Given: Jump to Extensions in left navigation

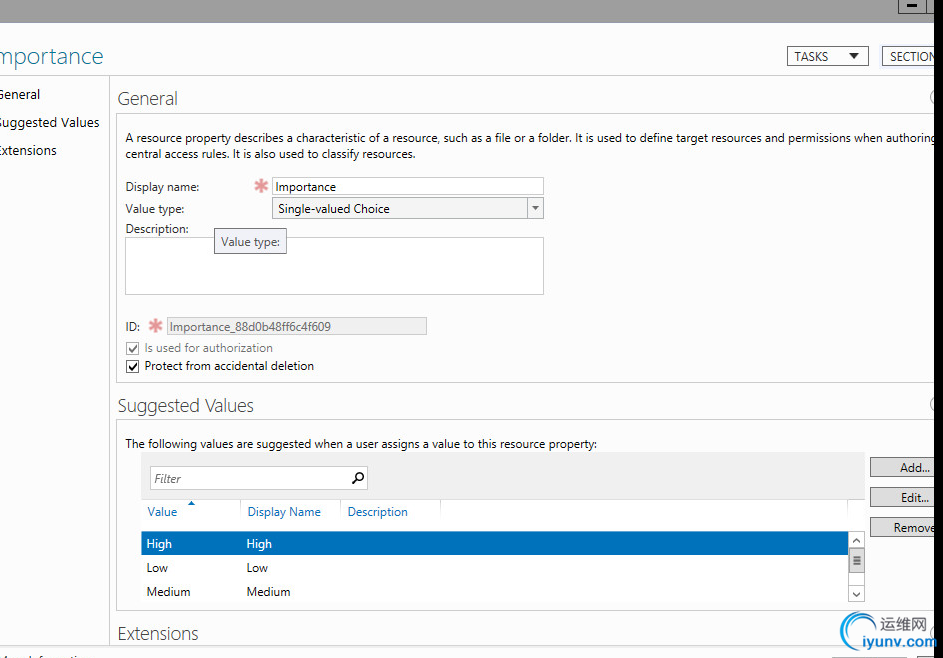Looking at the screenshot, I should (x=28, y=150).
